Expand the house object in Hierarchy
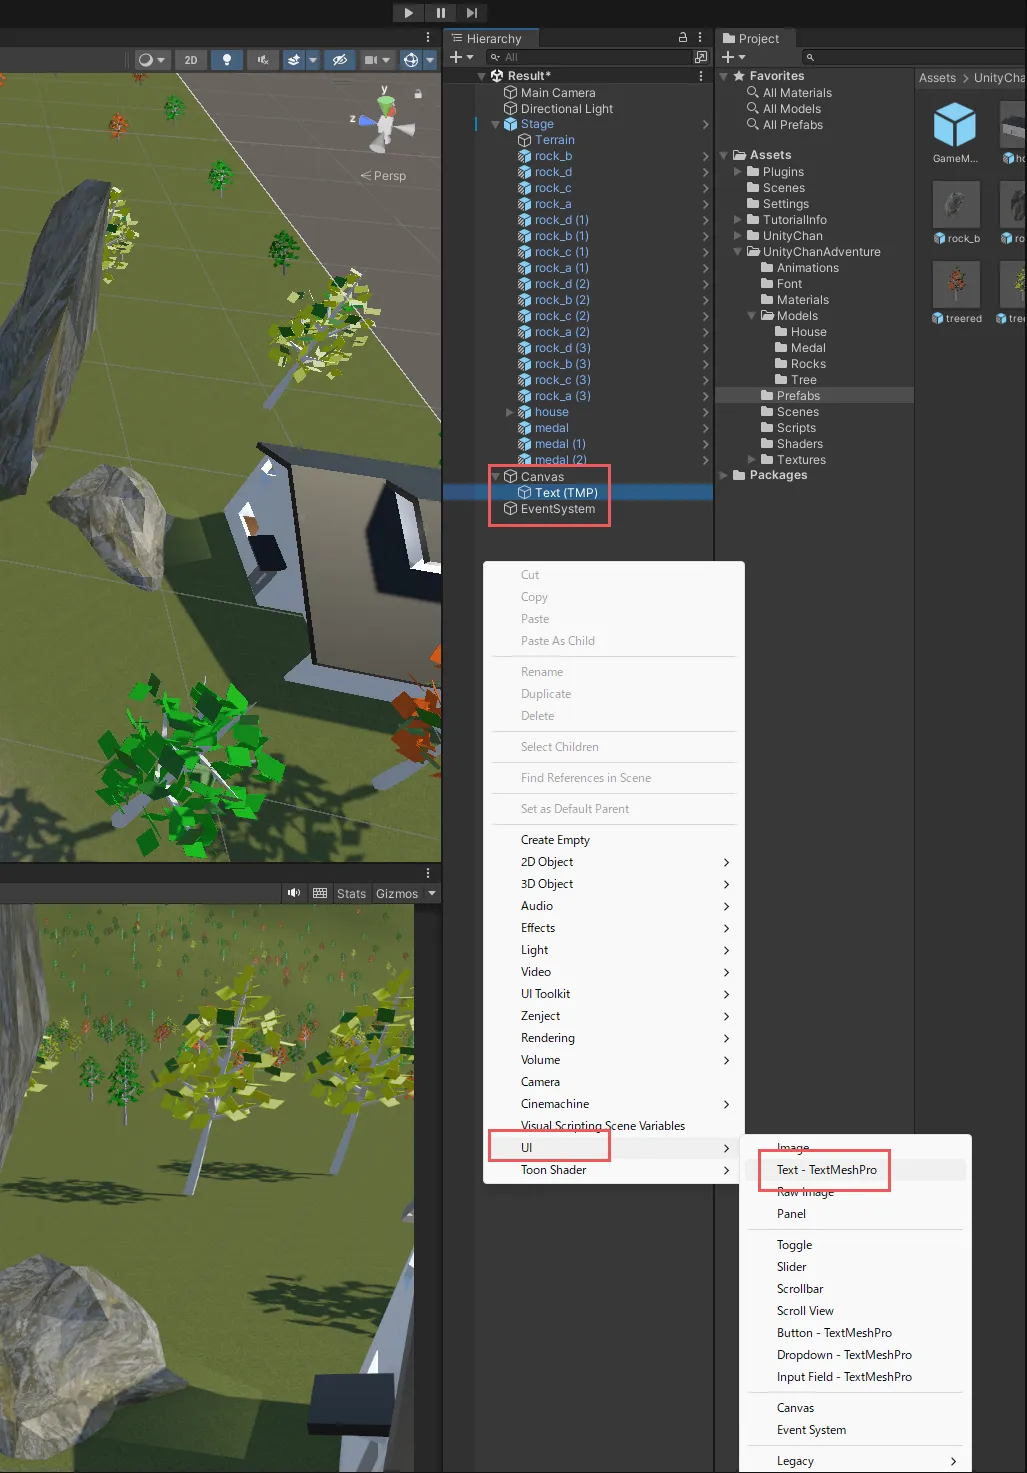This screenshot has height=1473, width=1027. pyautogui.click(x=510, y=412)
